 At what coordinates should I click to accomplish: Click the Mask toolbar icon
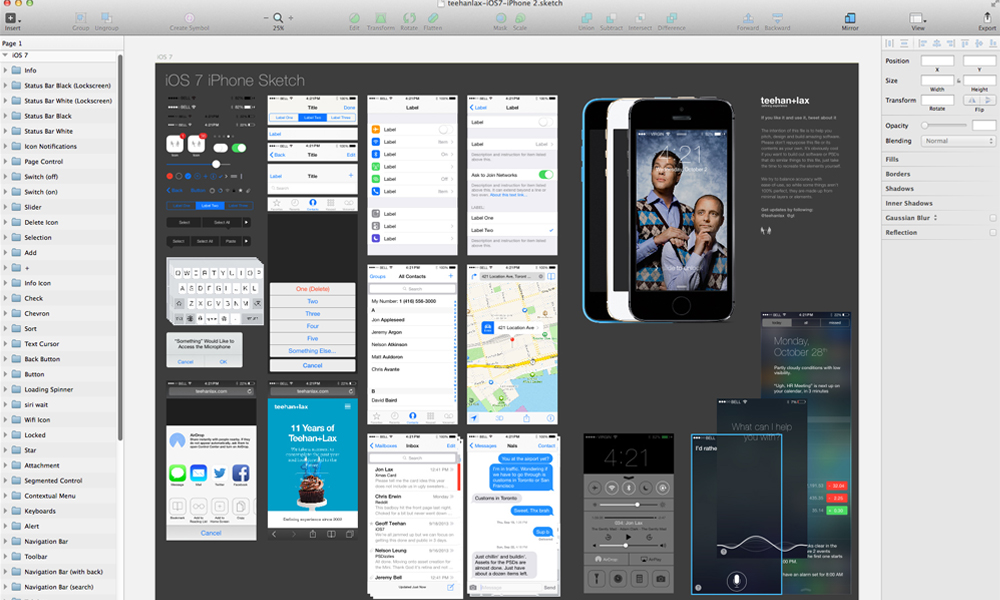[x=500, y=18]
